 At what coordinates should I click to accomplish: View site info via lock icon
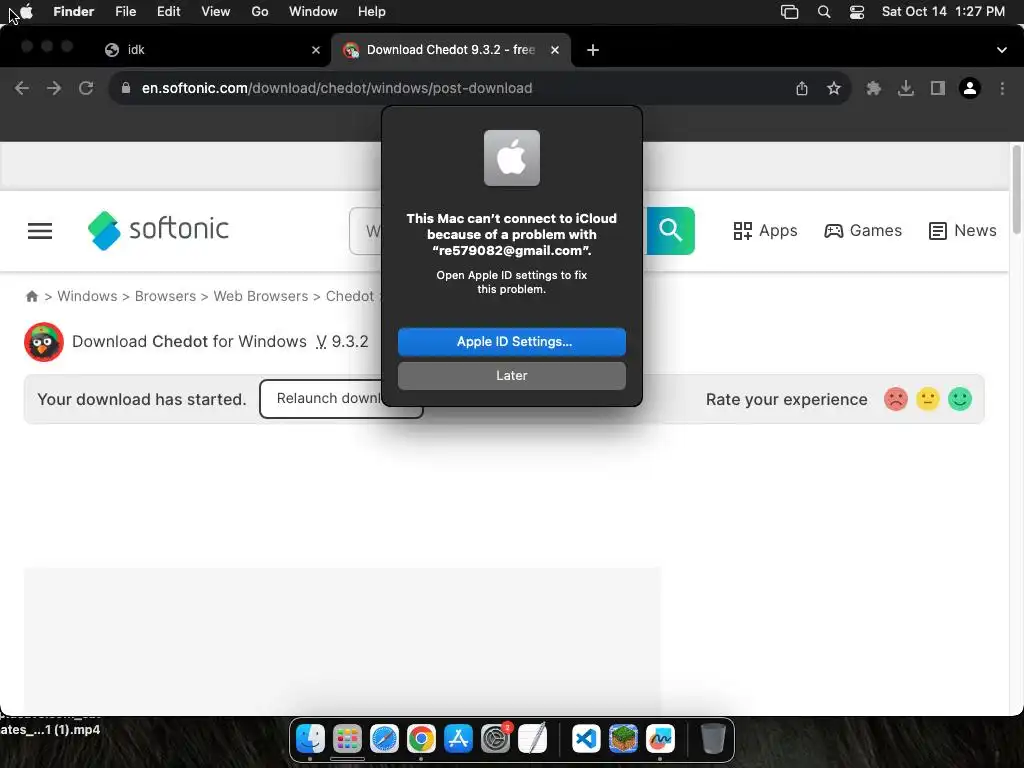pos(126,88)
